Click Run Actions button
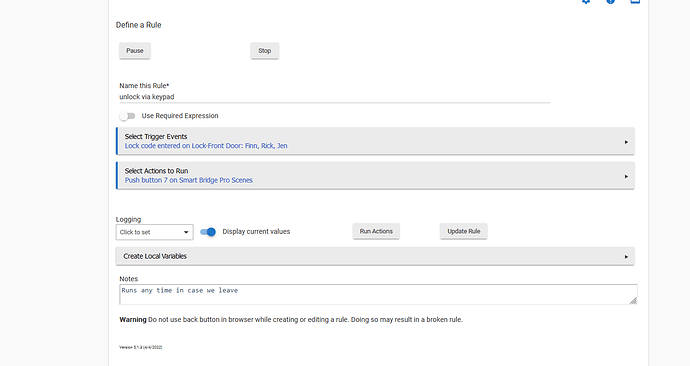Viewport: 690px width, 366px height. coord(376,231)
